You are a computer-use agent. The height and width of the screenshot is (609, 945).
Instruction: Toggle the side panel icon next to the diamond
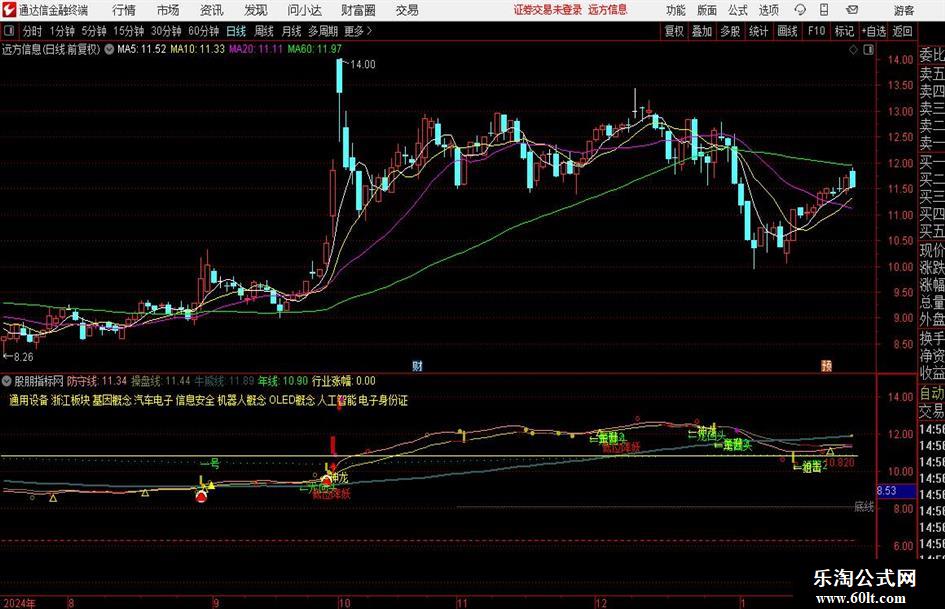pos(868,50)
